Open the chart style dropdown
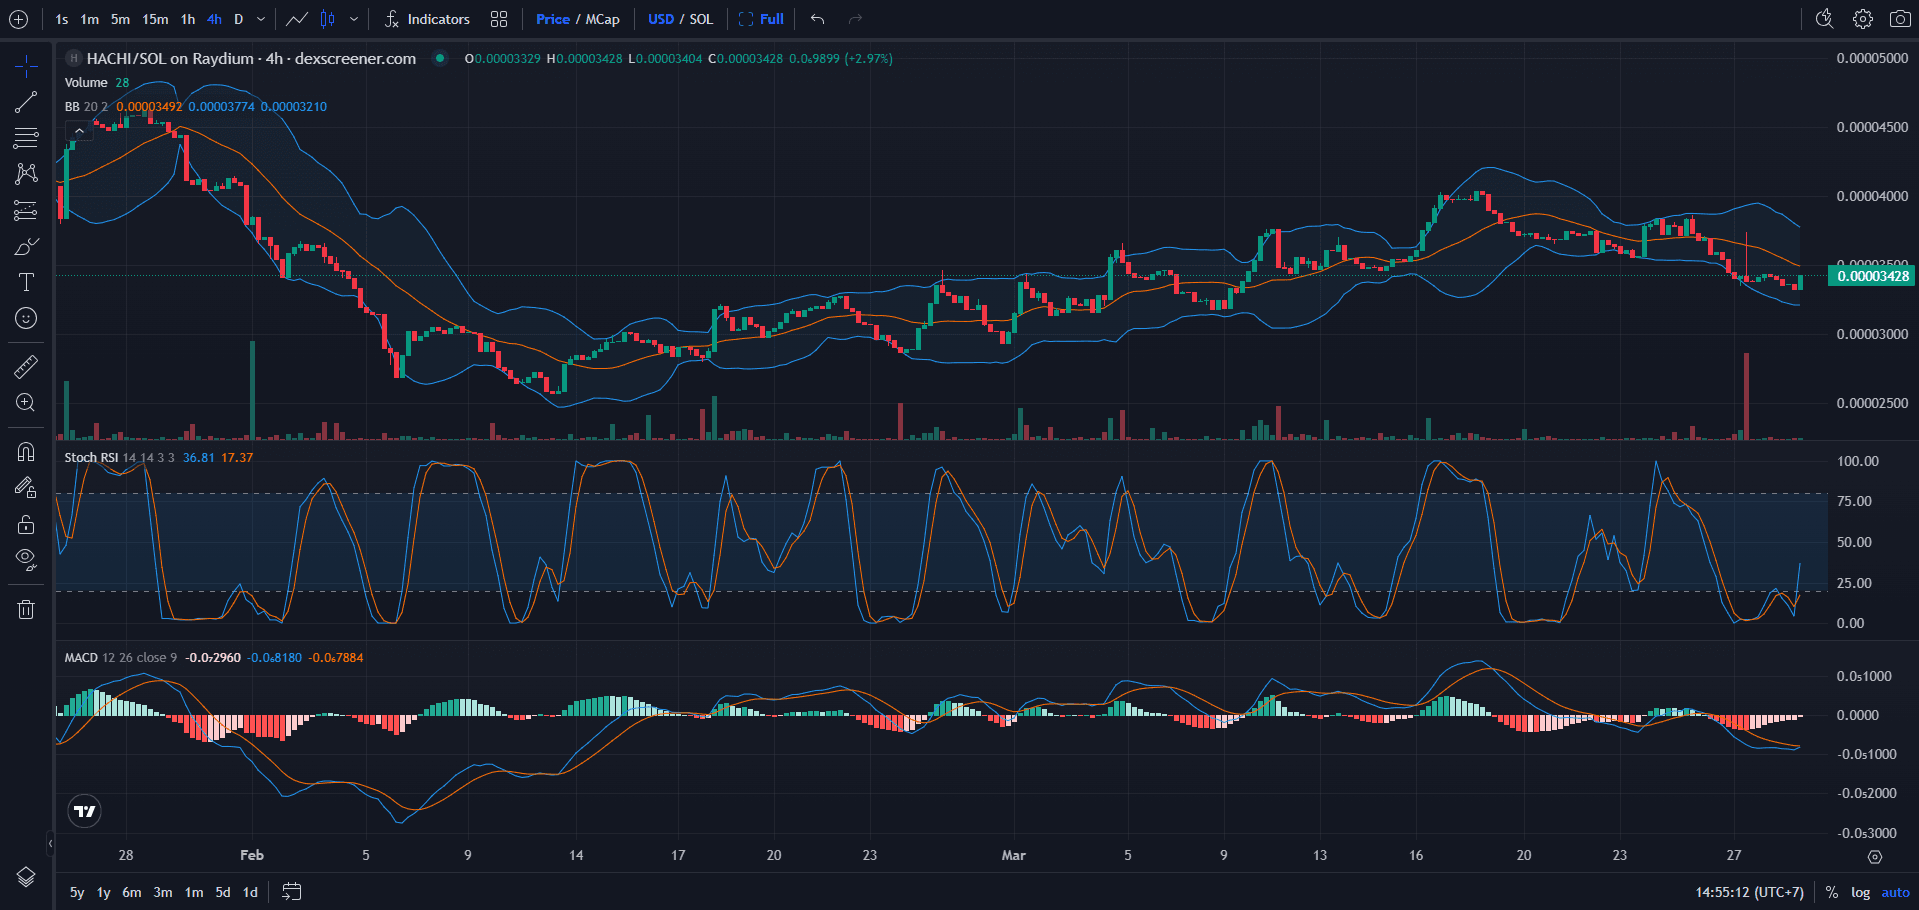The image size is (1919, 910). (355, 19)
